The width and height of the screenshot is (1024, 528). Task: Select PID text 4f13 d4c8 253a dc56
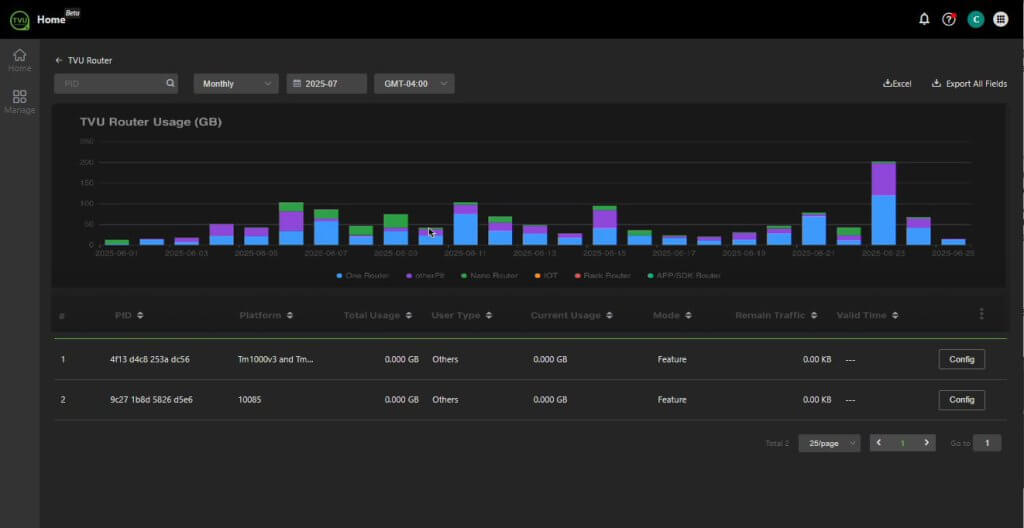[x=150, y=359]
